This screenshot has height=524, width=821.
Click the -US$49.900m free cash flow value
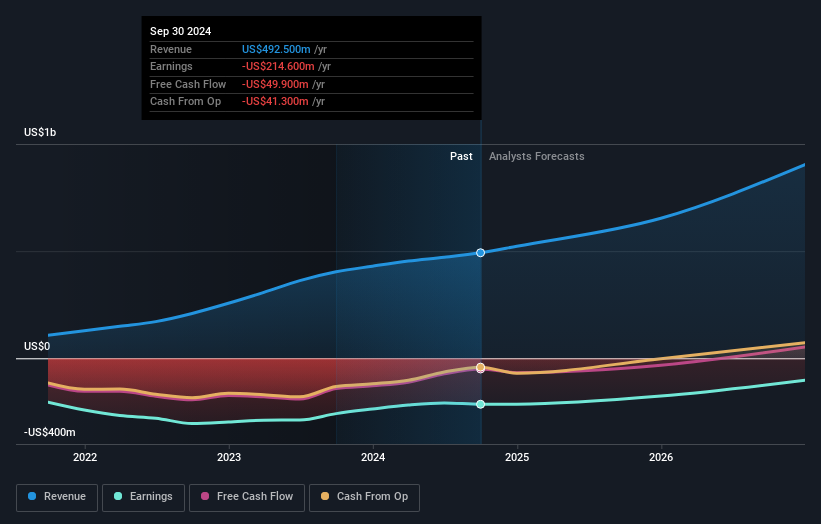(275, 84)
